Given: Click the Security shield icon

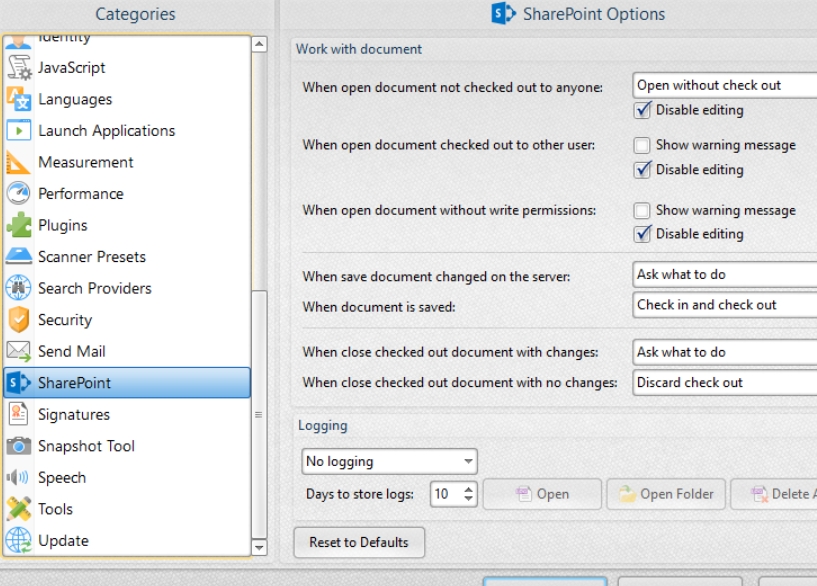Looking at the screenshot, I should 19,320.
